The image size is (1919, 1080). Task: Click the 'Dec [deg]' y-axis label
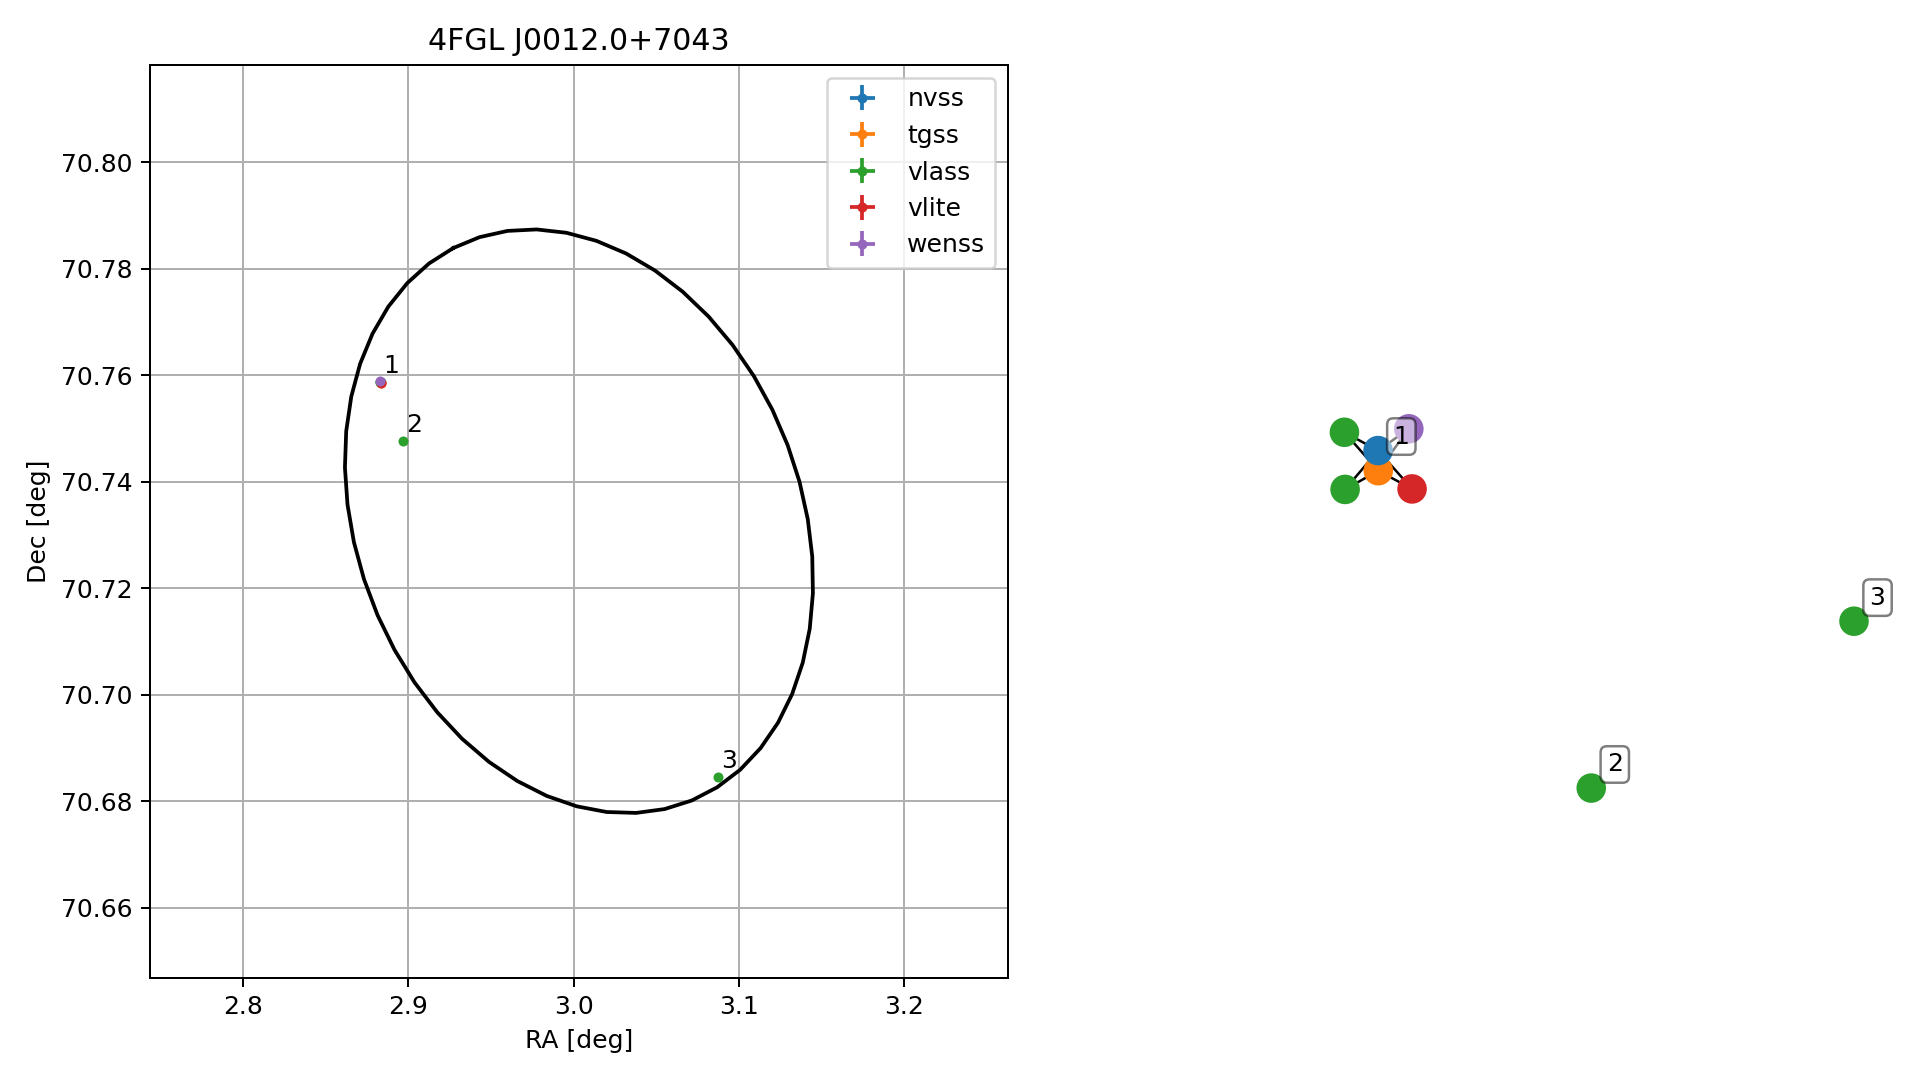[x=37, y=521]
